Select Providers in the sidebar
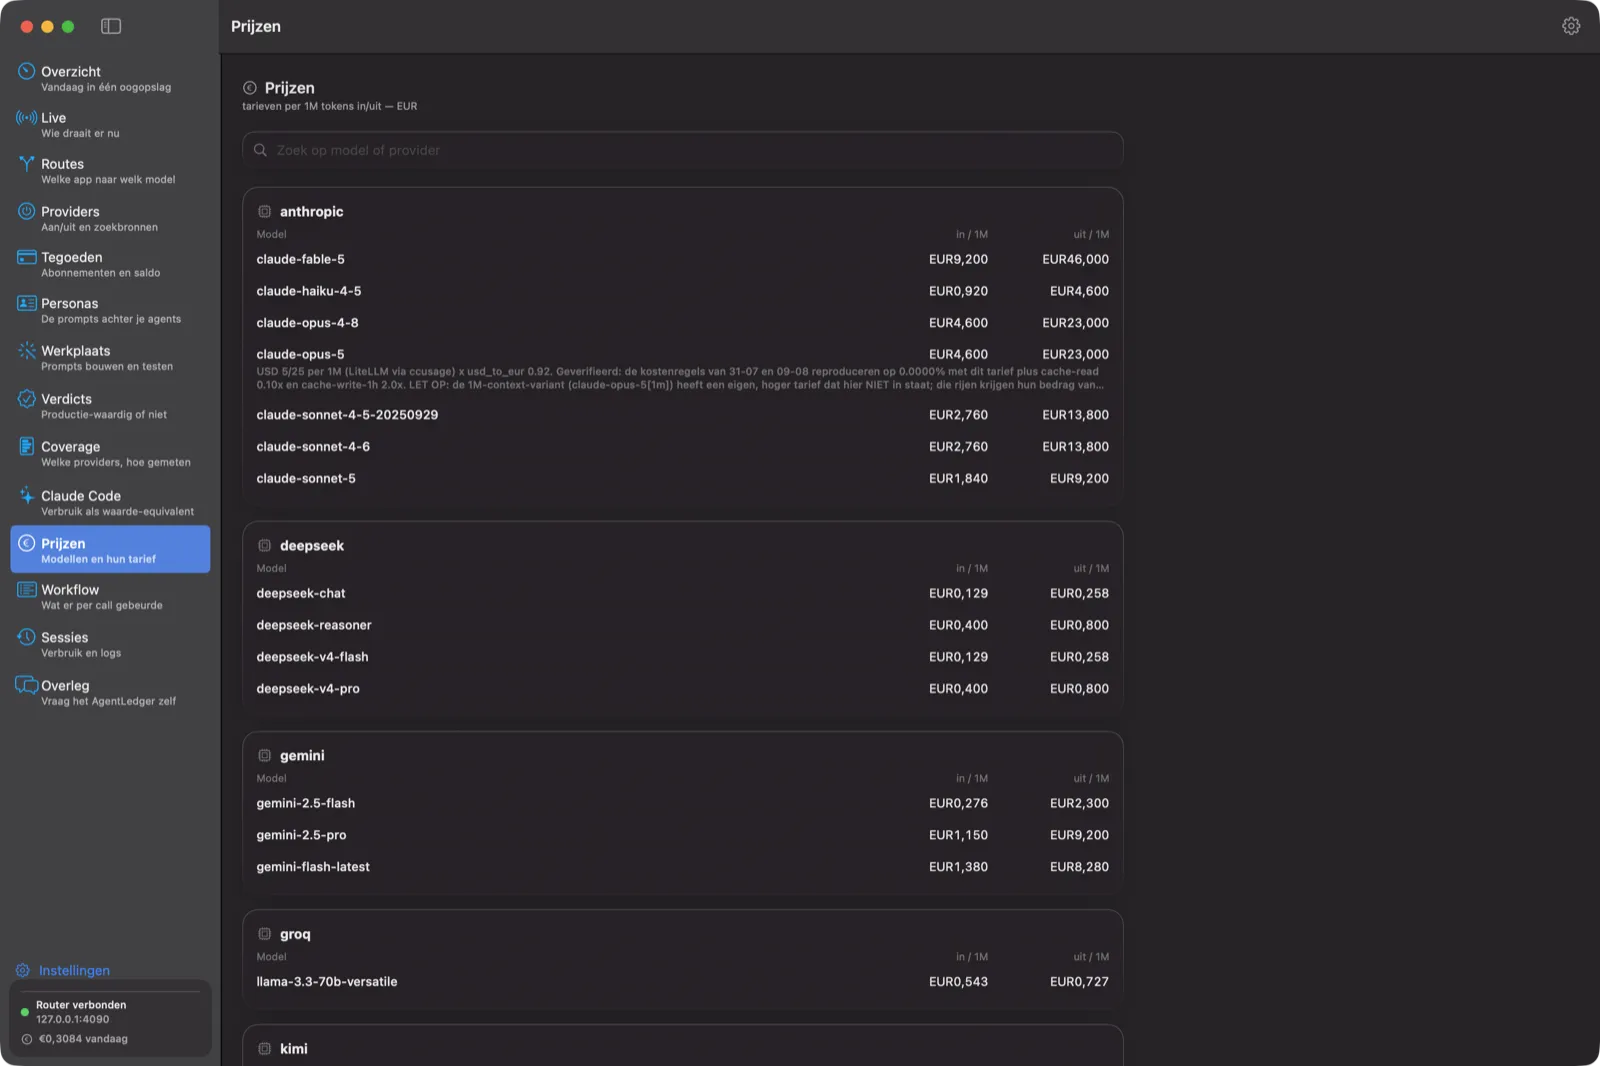 pyautogui.click(x=110, y=218)
